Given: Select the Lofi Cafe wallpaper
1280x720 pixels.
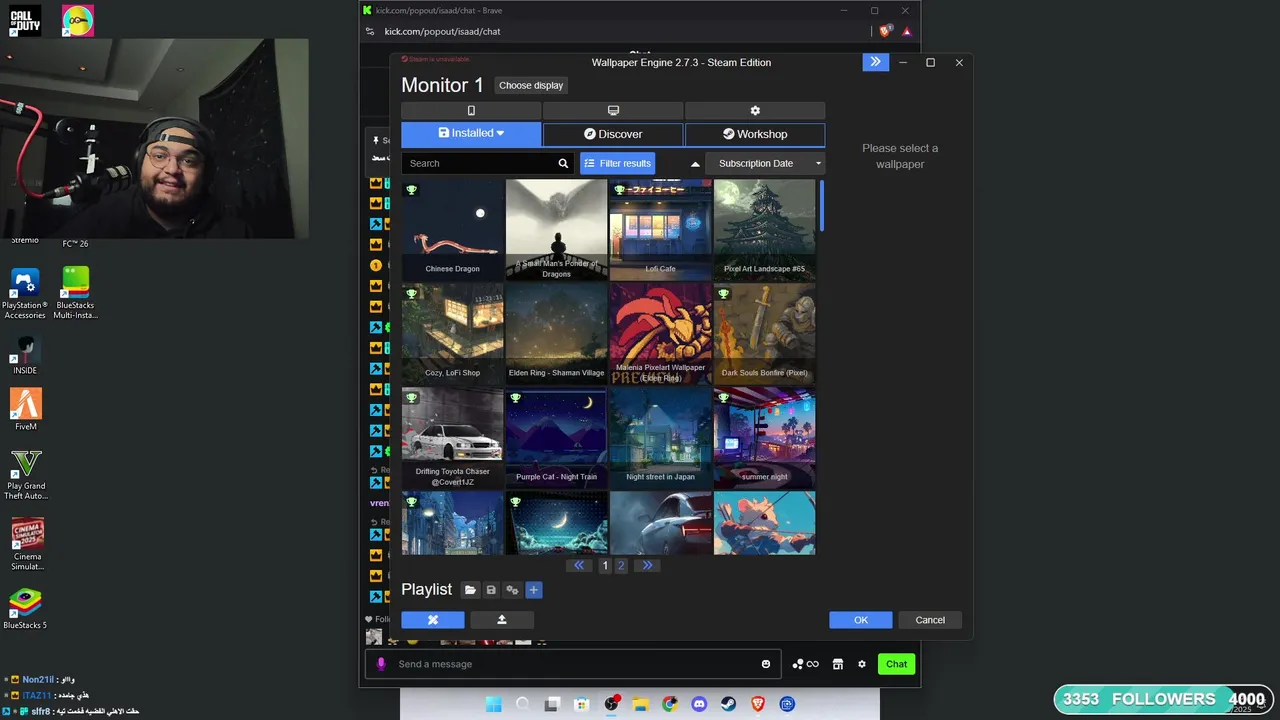Looking at the screenshot, I should click(x=661, y=230).
